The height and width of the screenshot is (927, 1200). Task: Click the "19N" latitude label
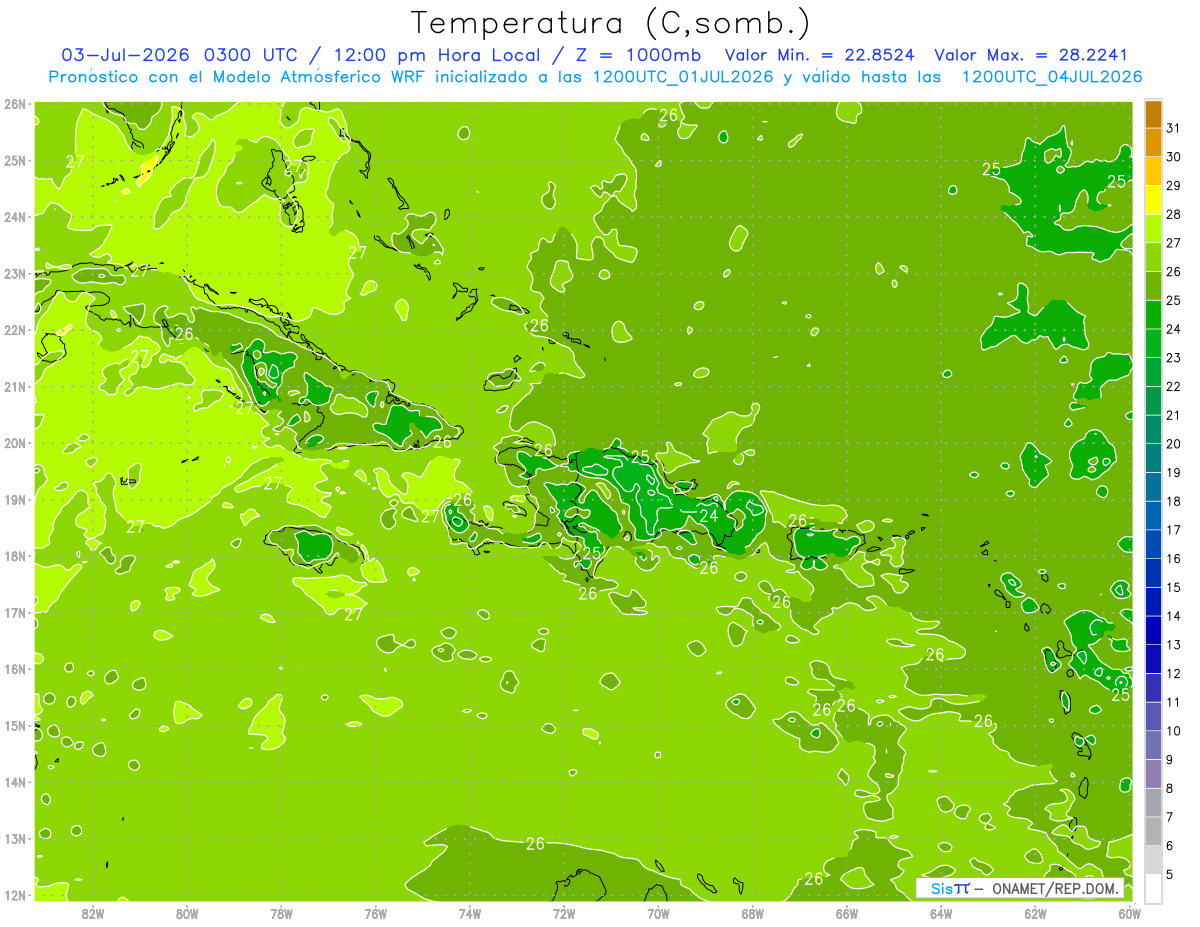[x=15, y=500]
